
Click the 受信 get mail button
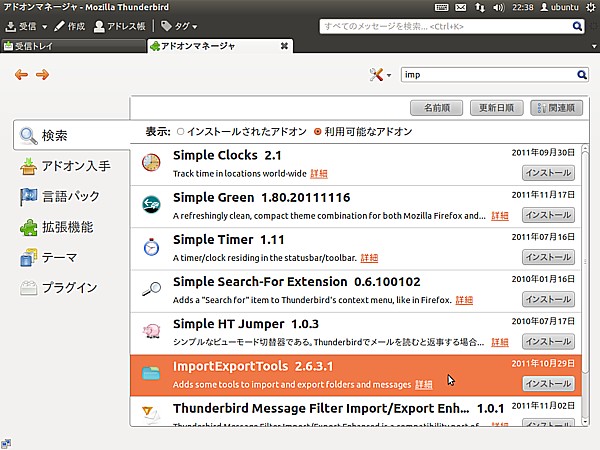[x=22, y=26]
